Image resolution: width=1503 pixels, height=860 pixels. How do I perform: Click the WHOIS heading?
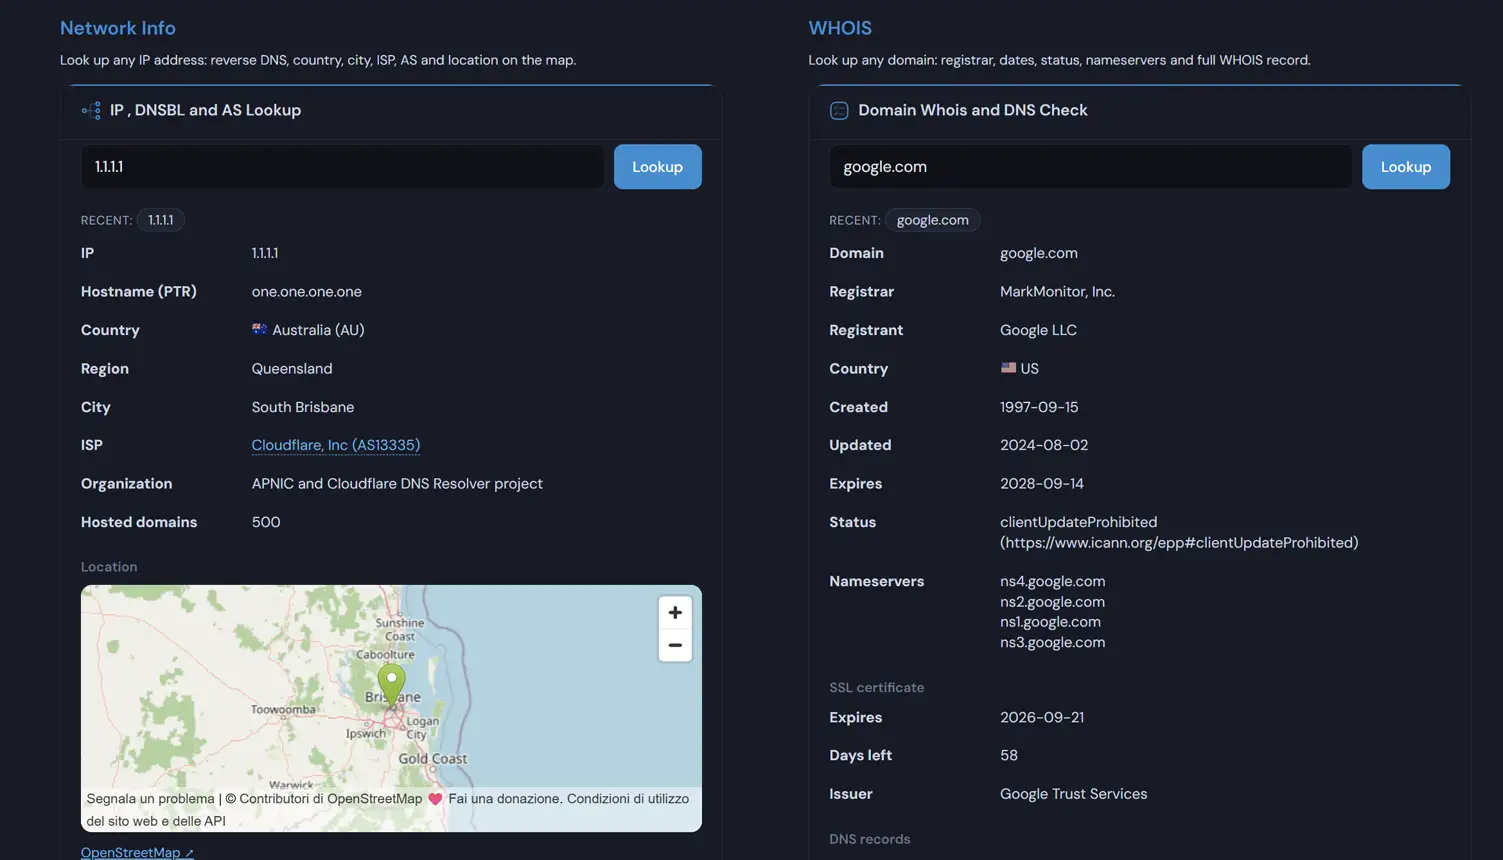pyautogui.click(x=840, y=28)
